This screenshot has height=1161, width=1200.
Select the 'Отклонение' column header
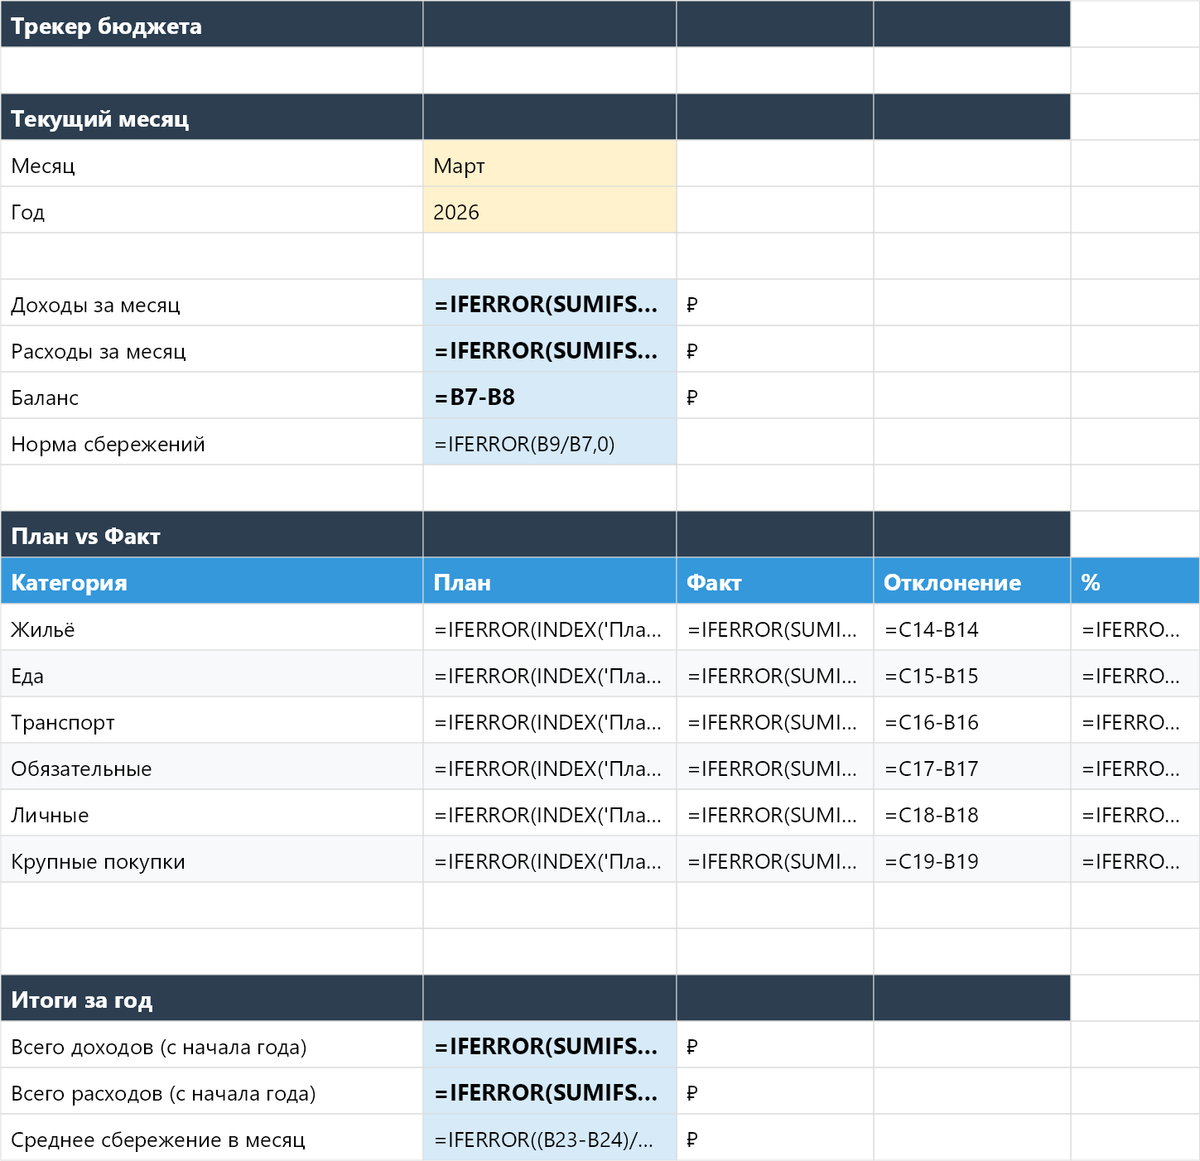pyautogui.click(x=971, y=583)
